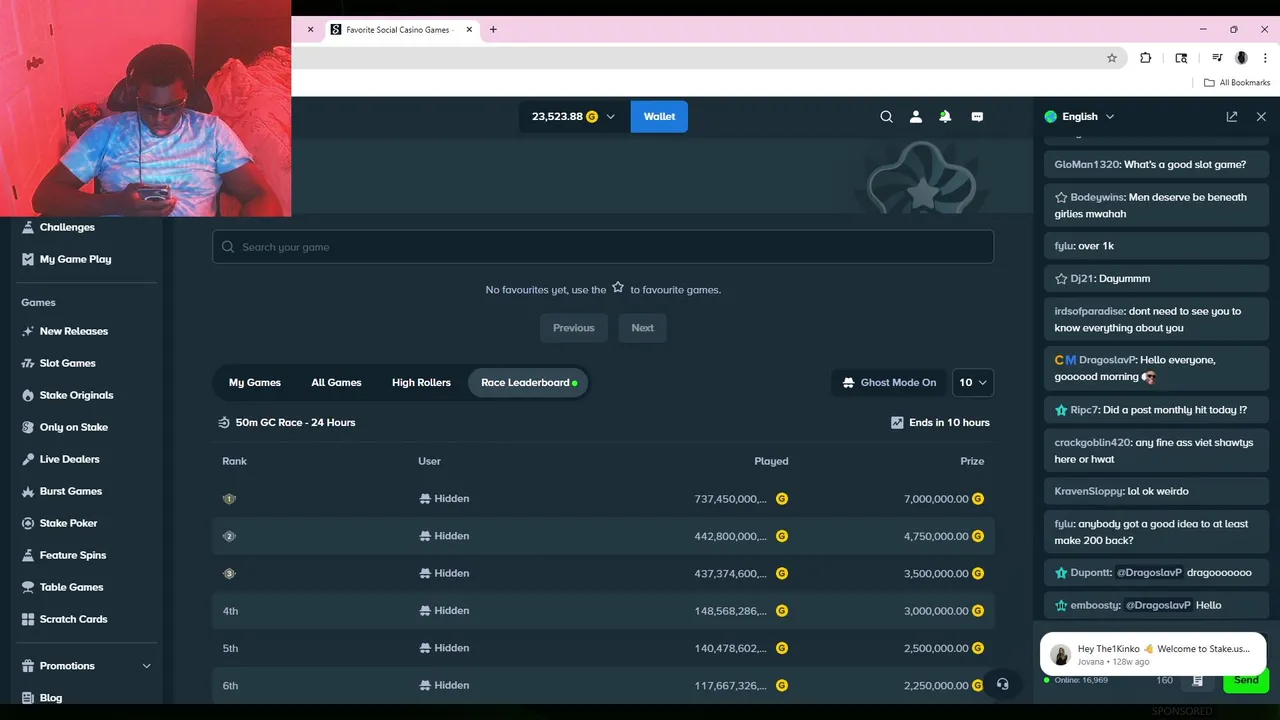The height and width of the screenshot is (720, 1280).
Task: Click the 50m GC Race - 24 Hours title
Action: 295,423
